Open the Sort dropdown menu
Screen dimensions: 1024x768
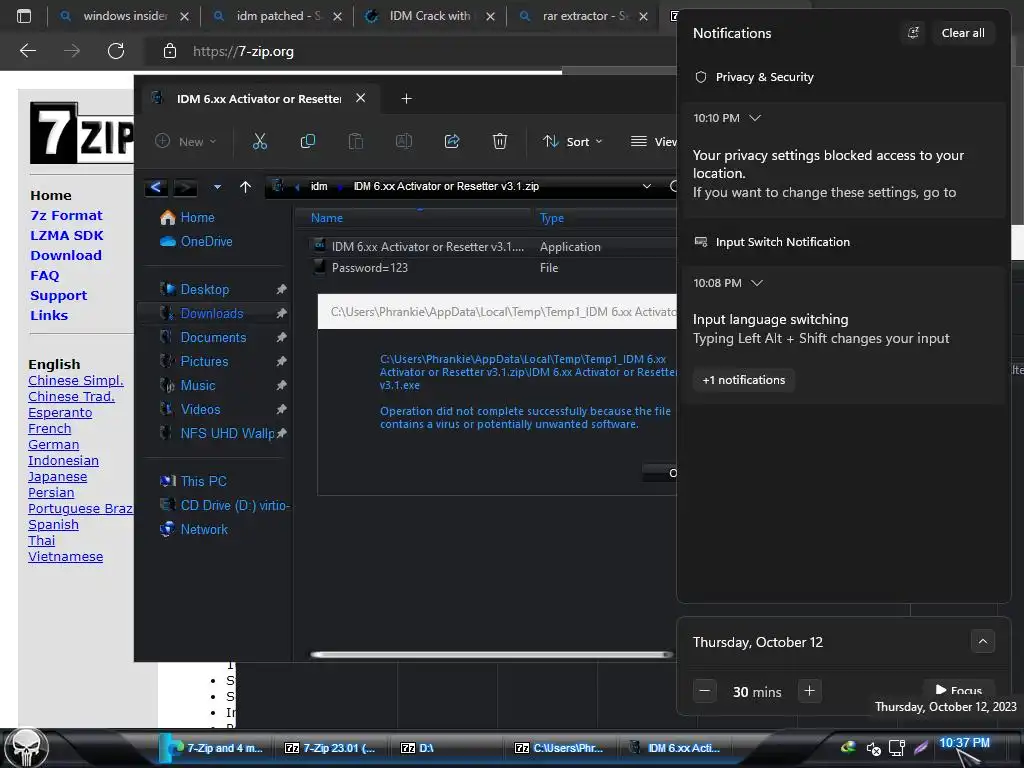click(x=573, y=142)
